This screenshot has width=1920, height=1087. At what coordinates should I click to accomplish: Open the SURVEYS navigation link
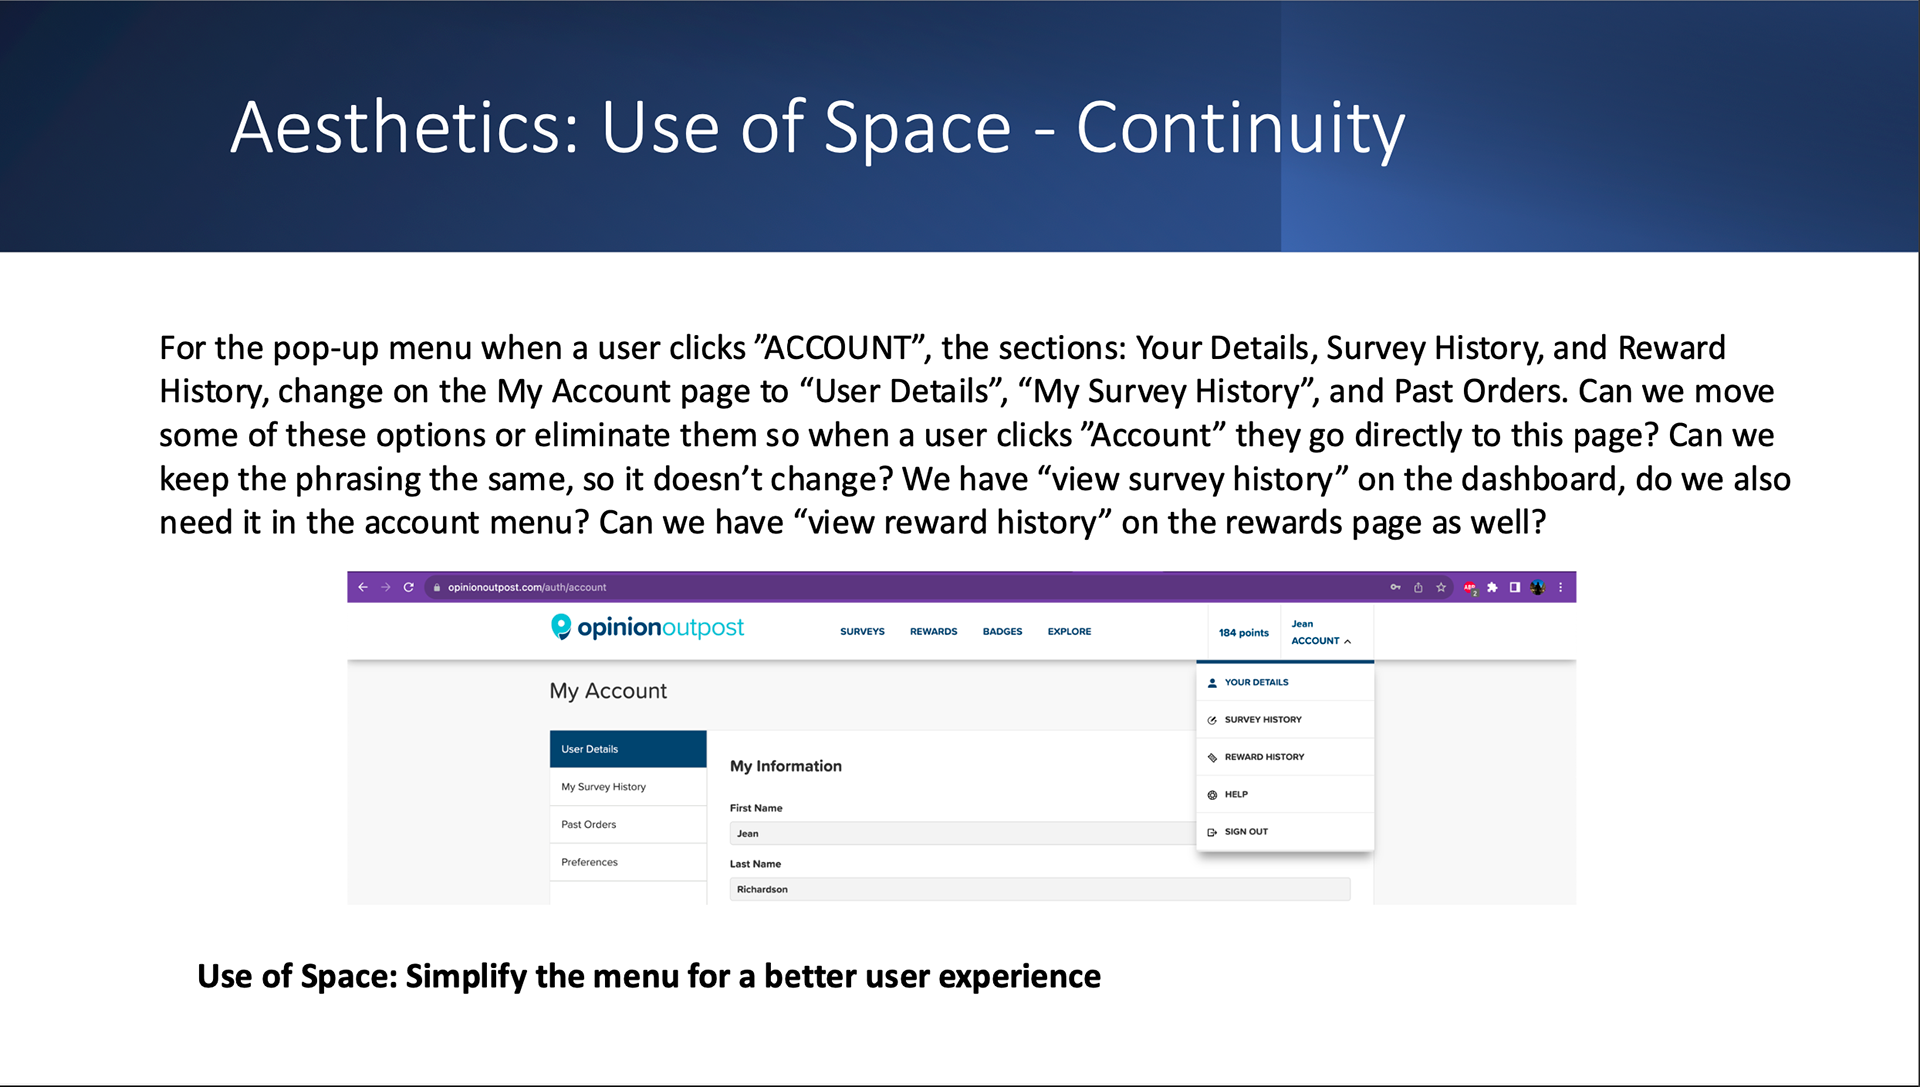[x=862, y=631]
